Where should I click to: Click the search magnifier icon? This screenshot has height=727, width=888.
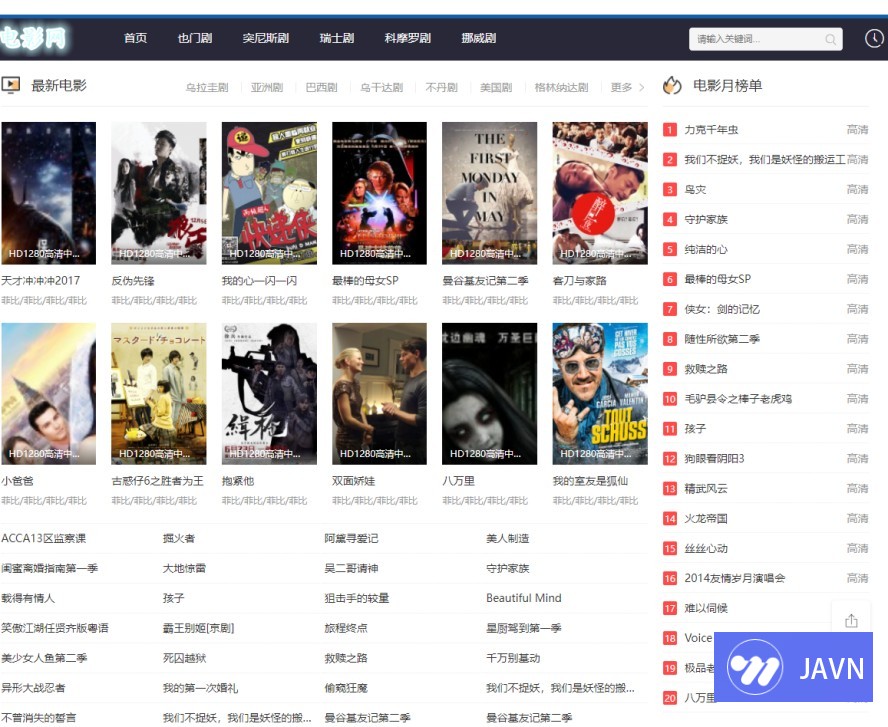[x=830, y=39]
